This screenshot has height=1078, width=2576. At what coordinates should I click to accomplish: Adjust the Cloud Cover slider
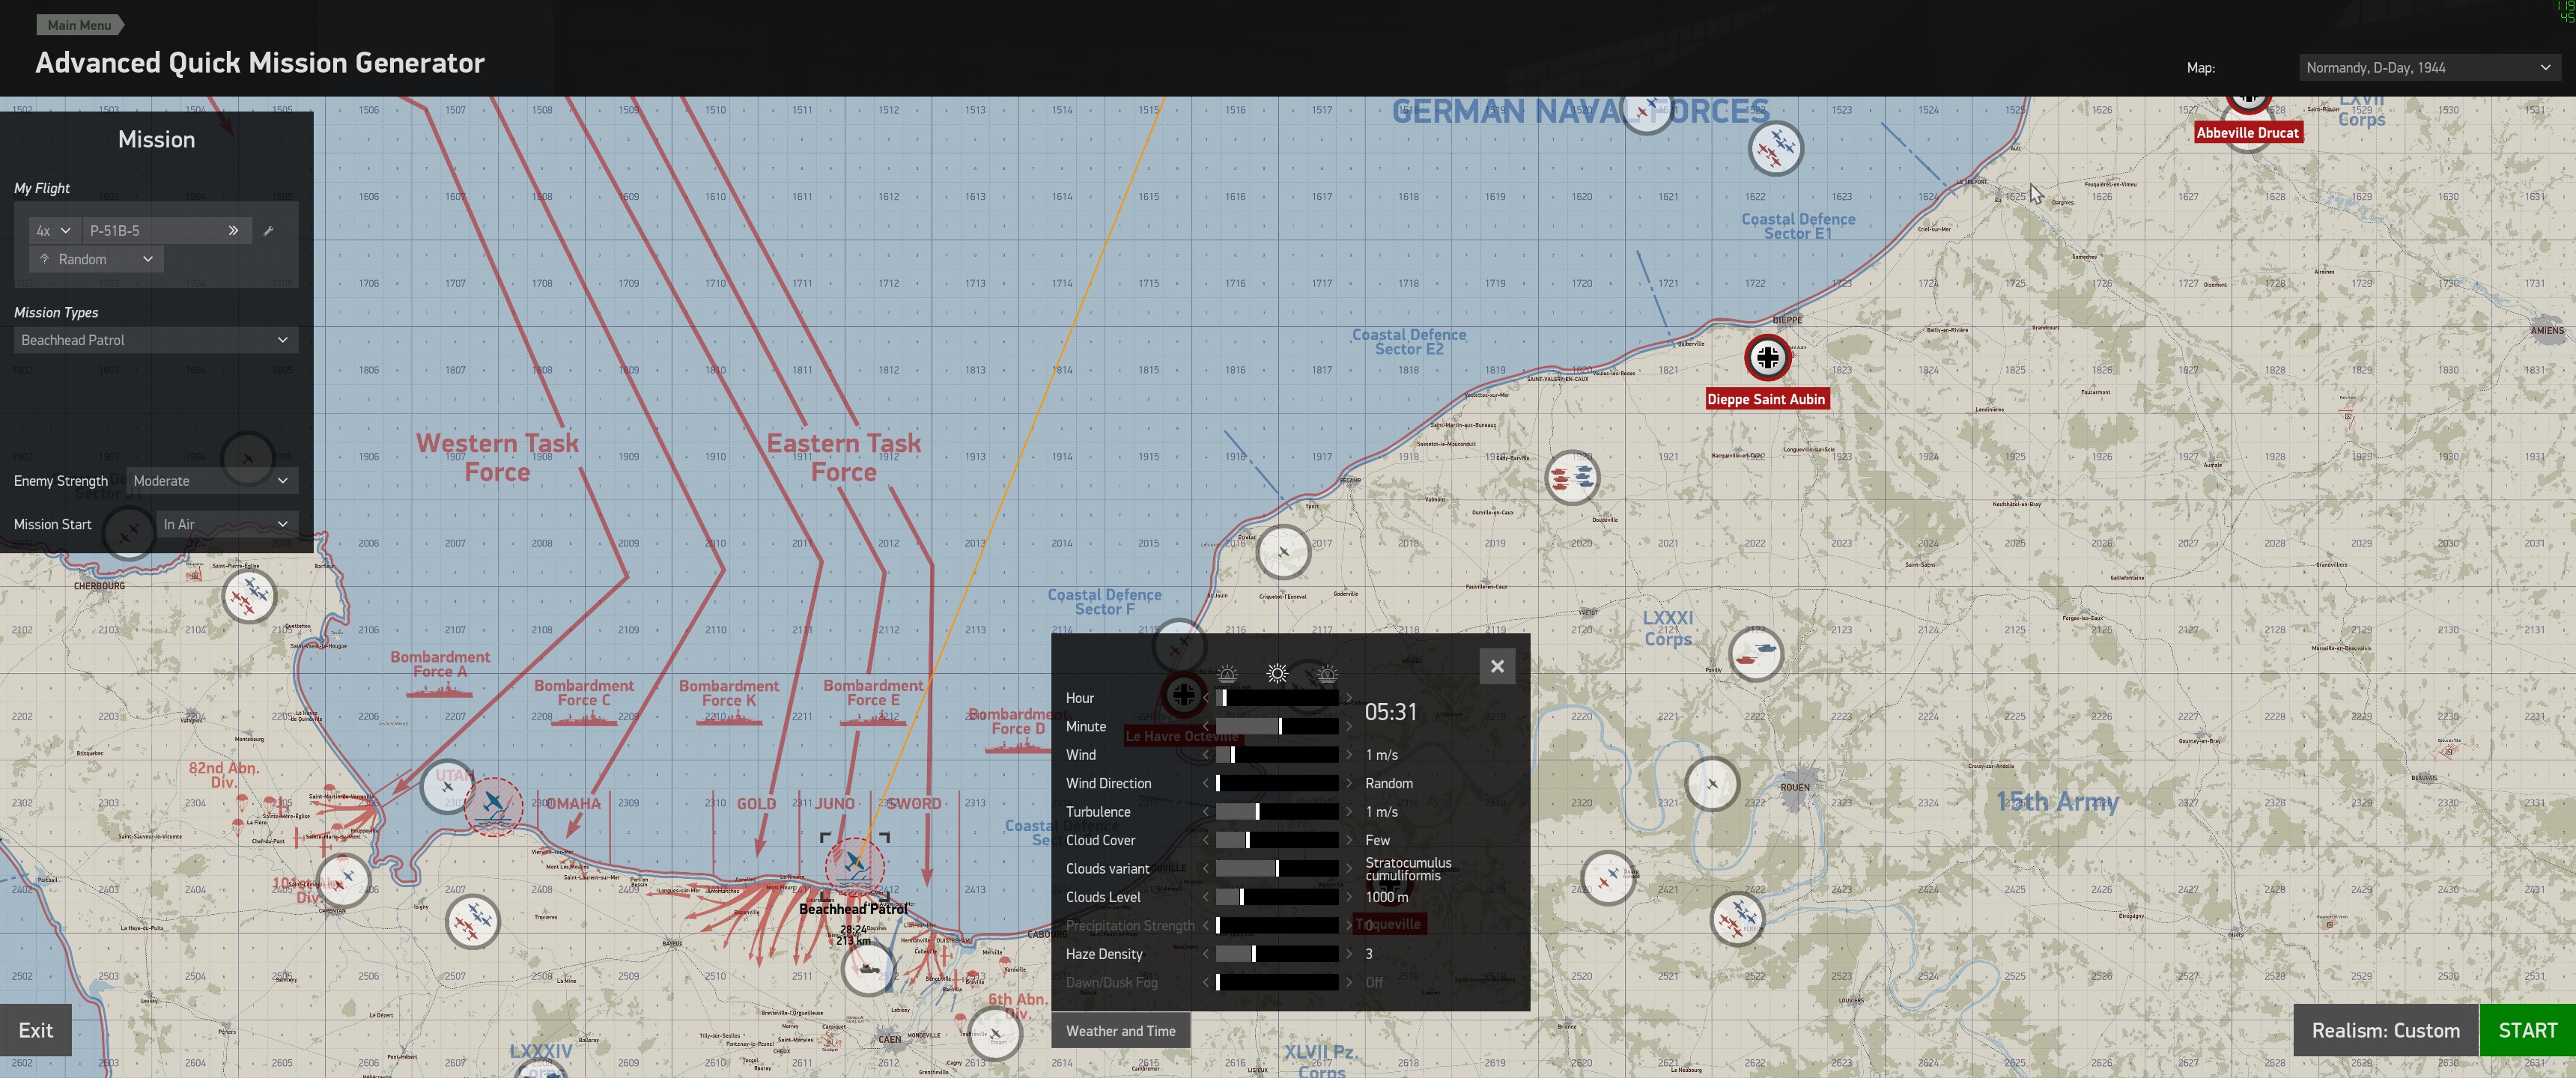click(1277, 840)
